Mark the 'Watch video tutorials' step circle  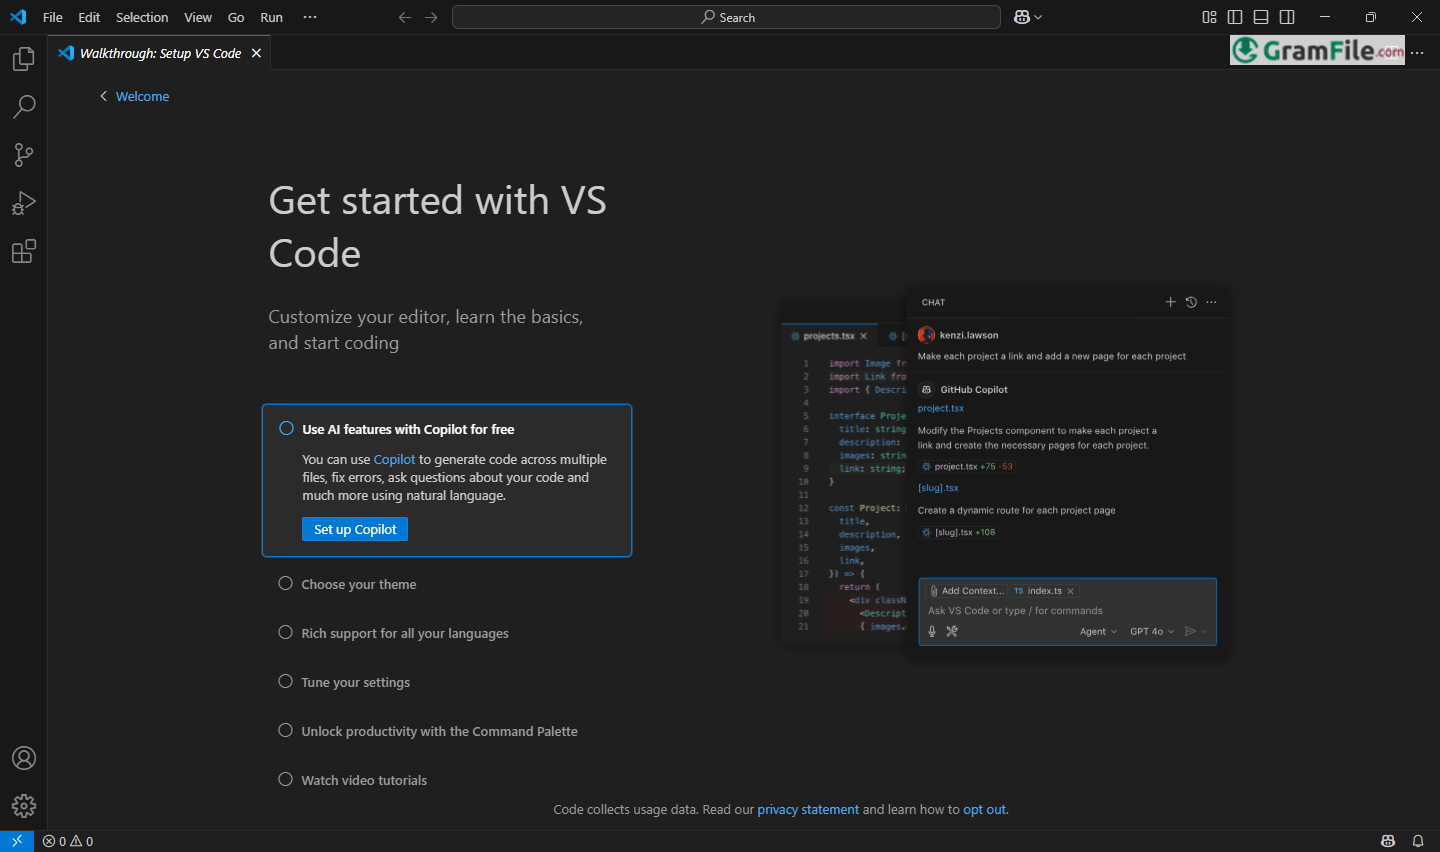[x=285, y=779]
